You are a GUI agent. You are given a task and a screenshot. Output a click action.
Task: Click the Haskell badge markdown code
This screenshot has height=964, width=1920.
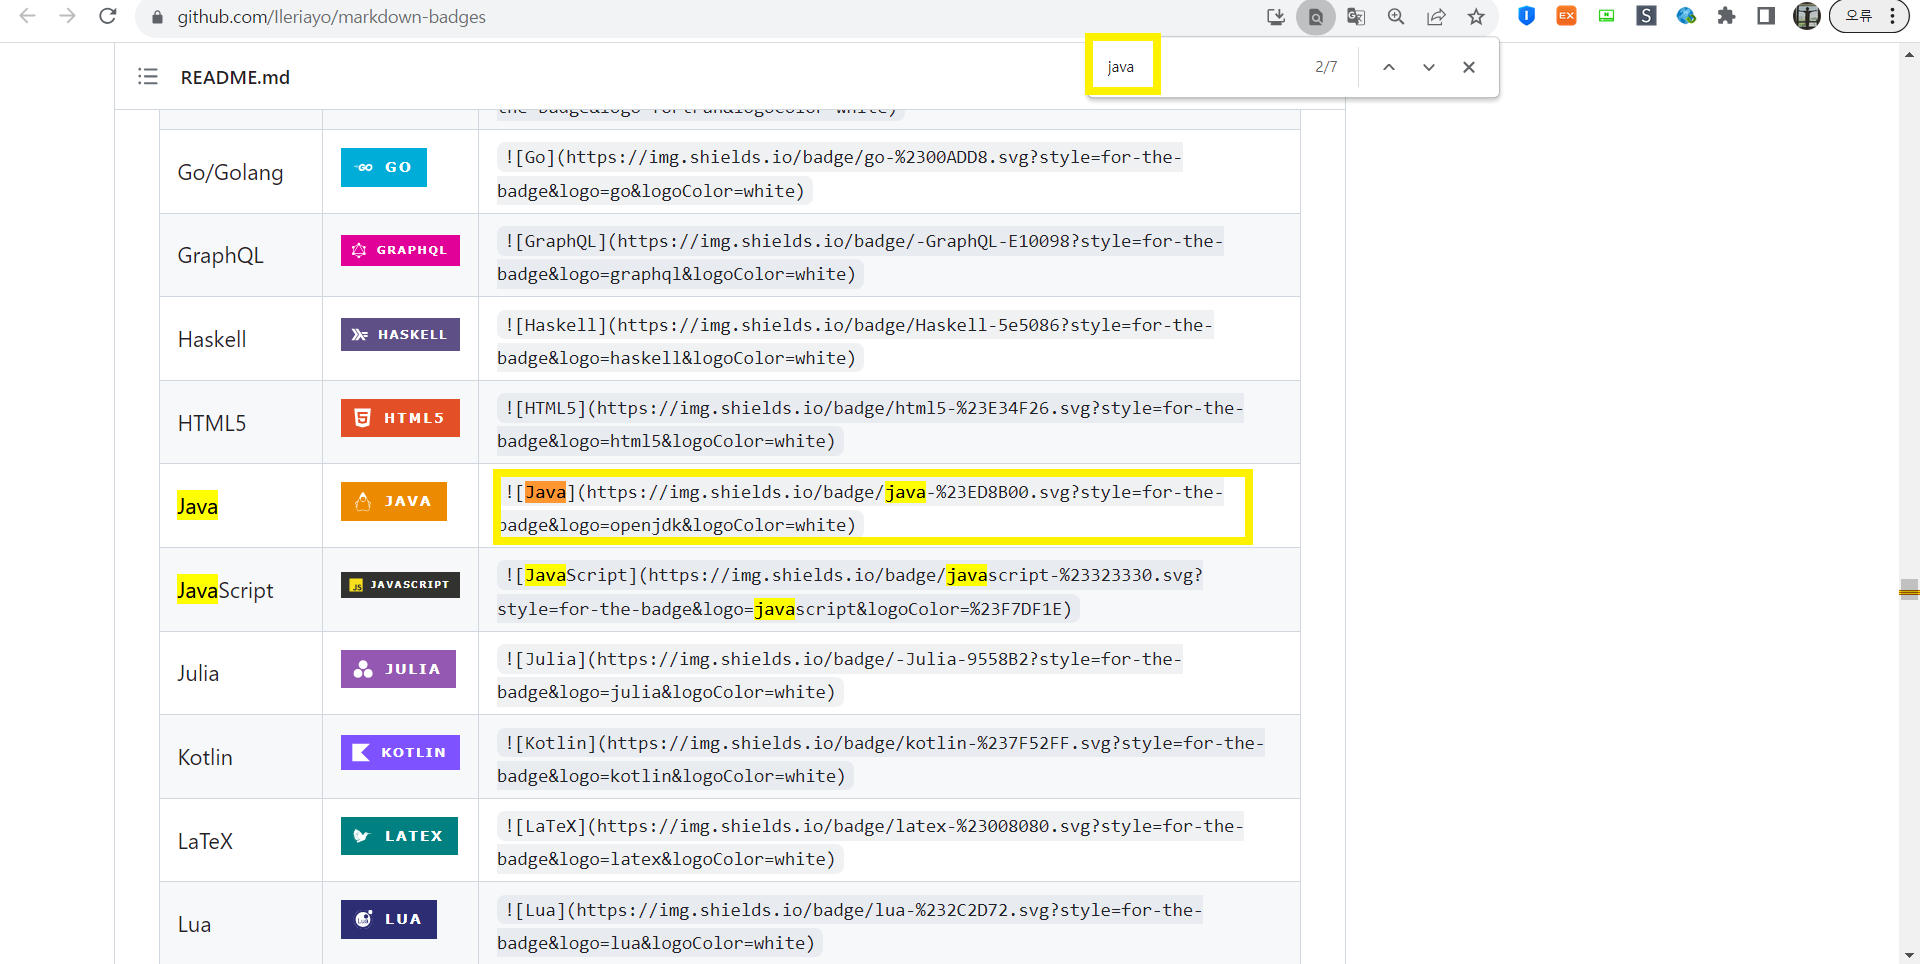855,341
